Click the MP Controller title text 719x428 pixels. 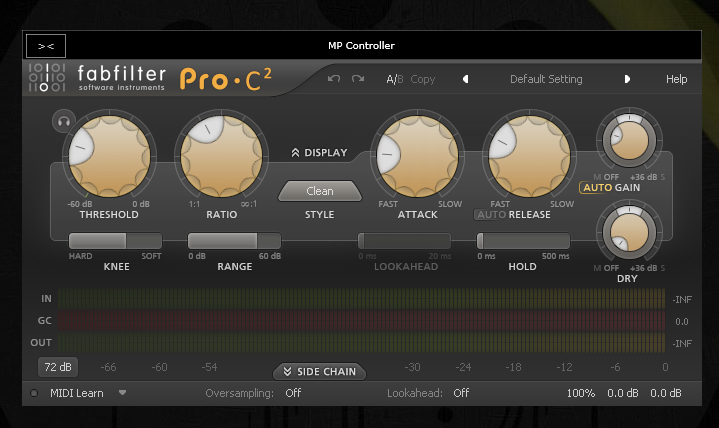[361, 45]
